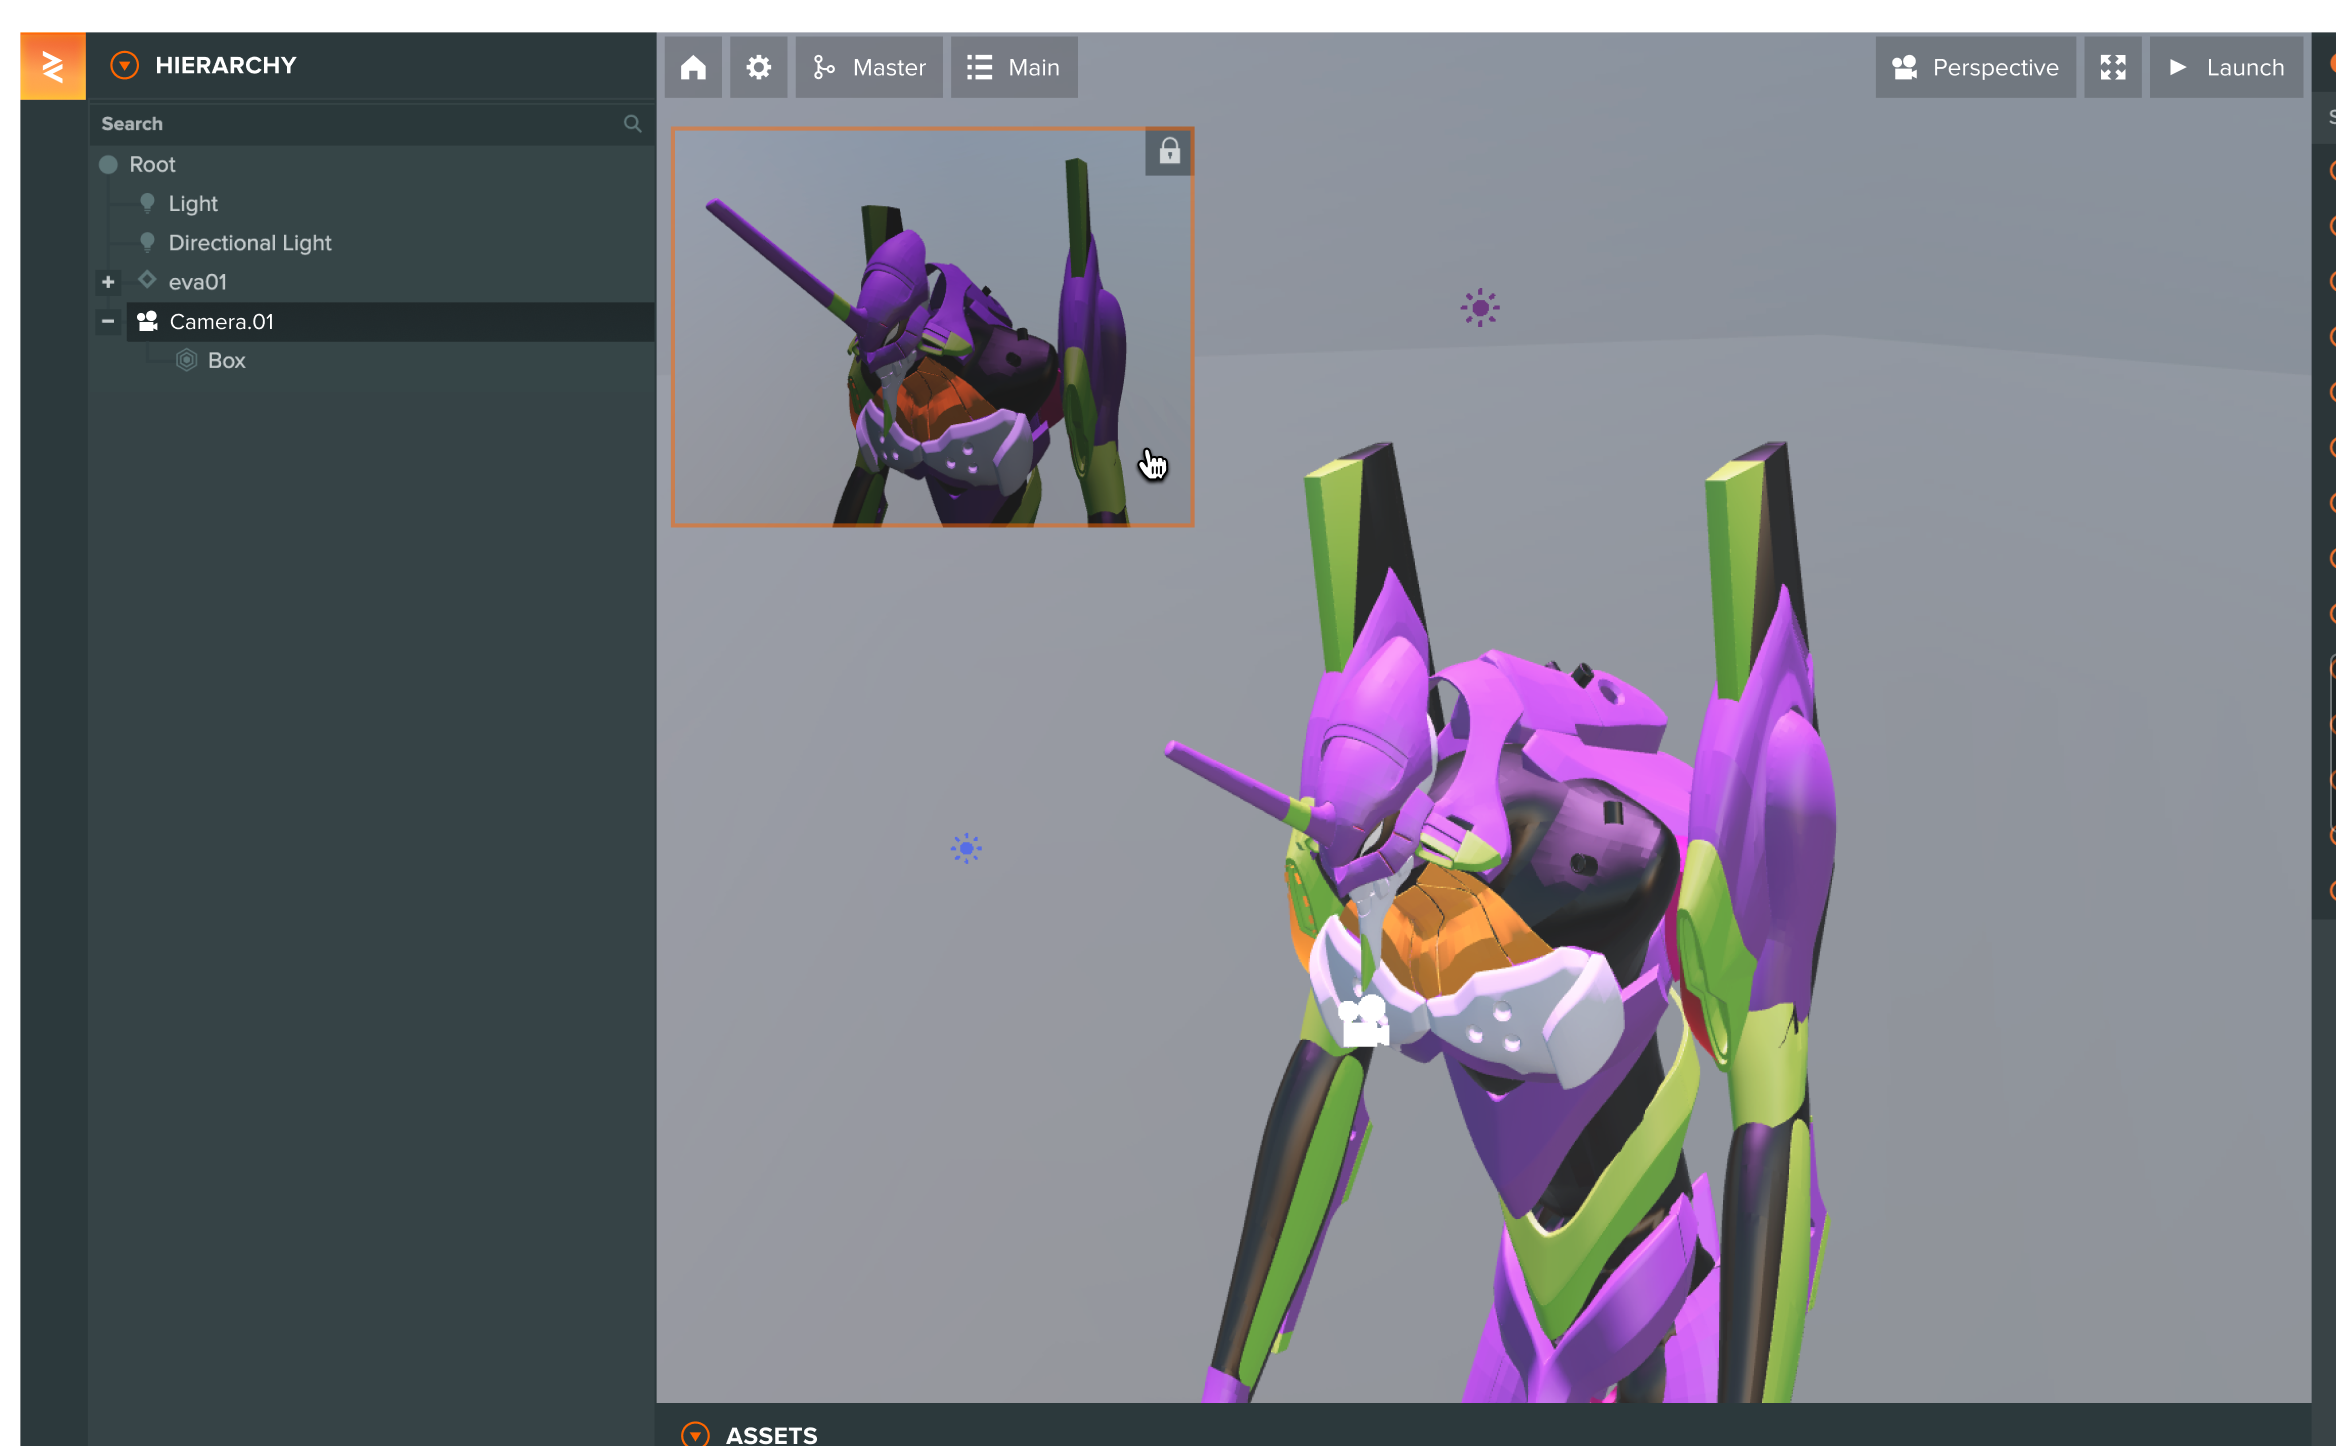The image size is (2336, 1446).
Task: Open editor settings gear icon
Action: point(759,67)
